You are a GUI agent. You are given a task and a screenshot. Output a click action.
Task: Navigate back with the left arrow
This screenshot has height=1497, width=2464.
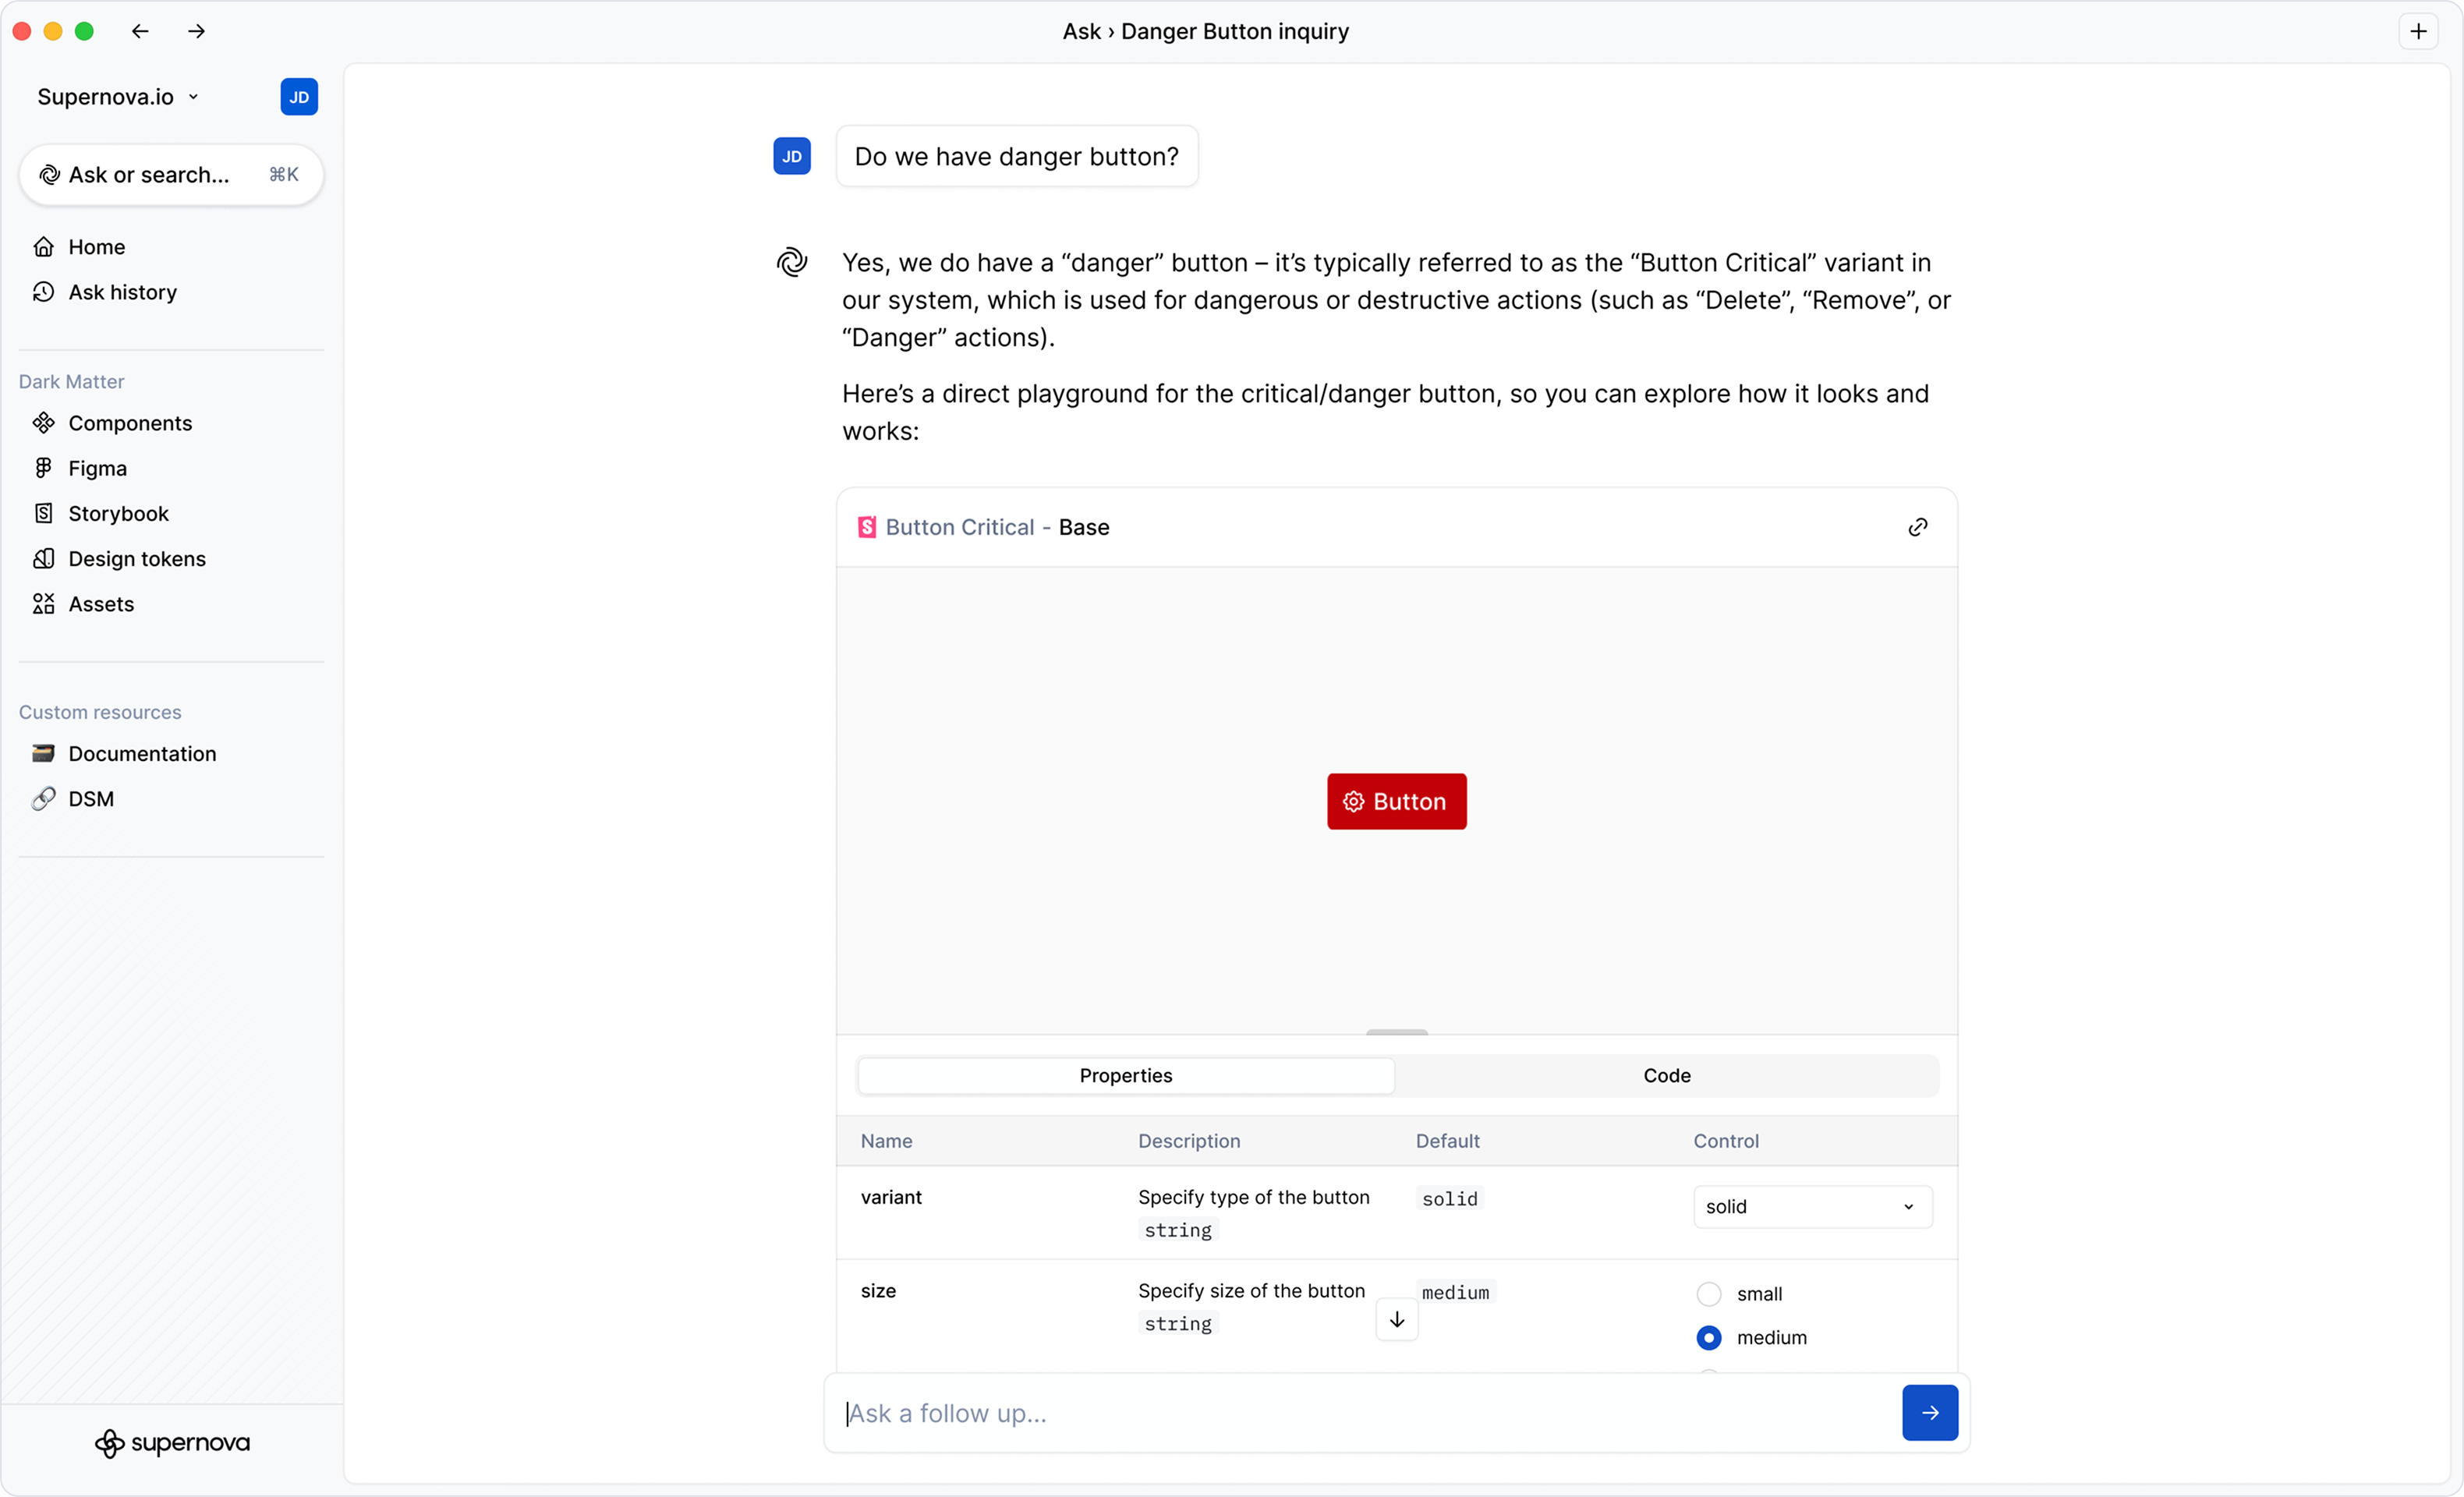click(x=140, y=31)
